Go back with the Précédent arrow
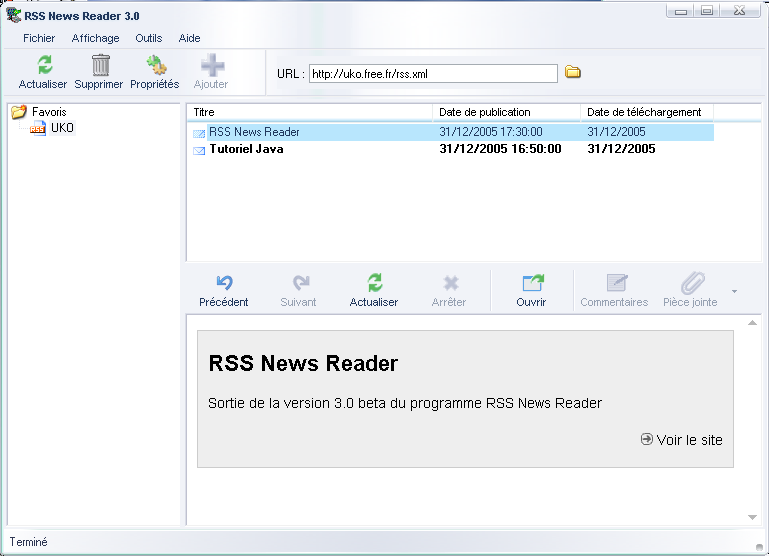This screenshot has width=769, height=556. [225, 282]
